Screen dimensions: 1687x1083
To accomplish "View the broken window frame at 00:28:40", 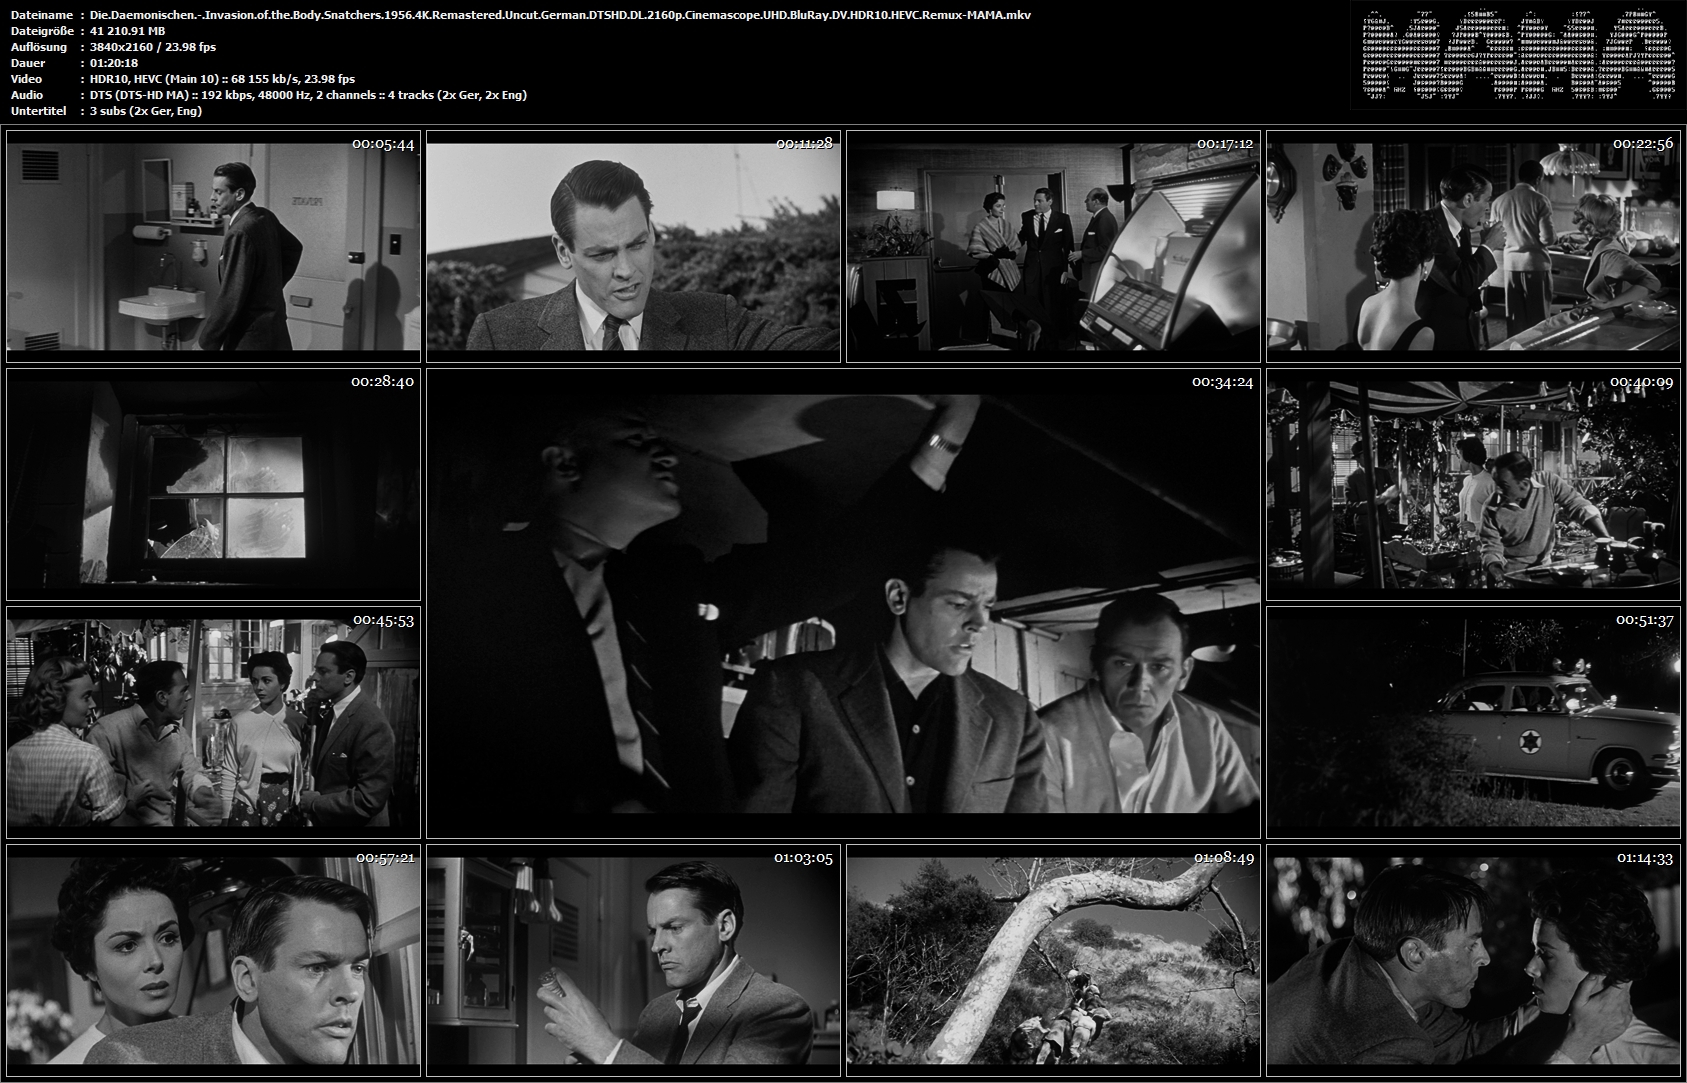I will (213, 484).
